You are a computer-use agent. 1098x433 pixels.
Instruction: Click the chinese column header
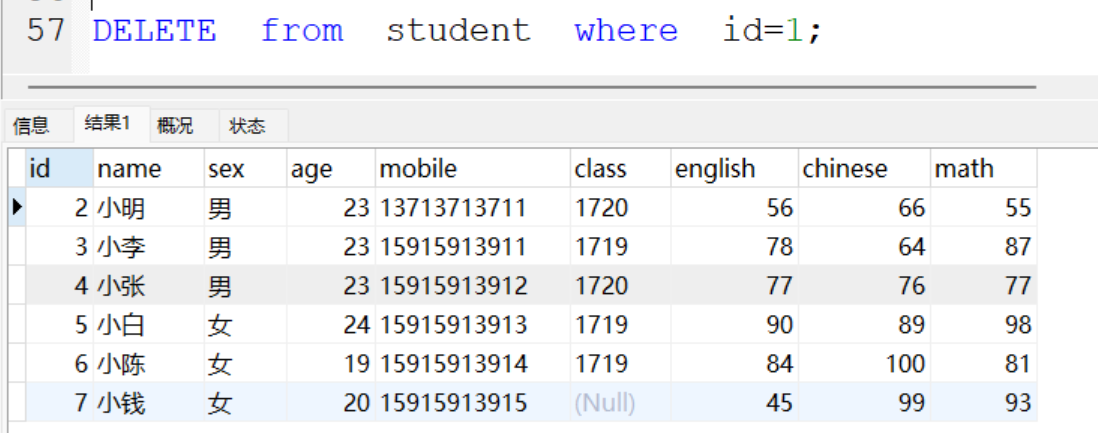tap(863, 169)
